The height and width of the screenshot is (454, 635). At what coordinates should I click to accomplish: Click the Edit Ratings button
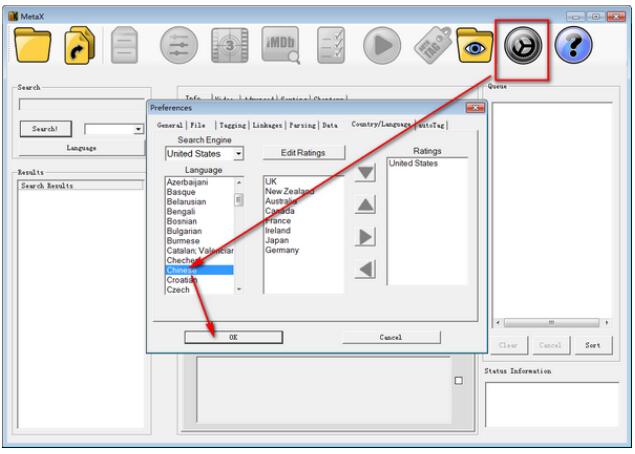303,153
